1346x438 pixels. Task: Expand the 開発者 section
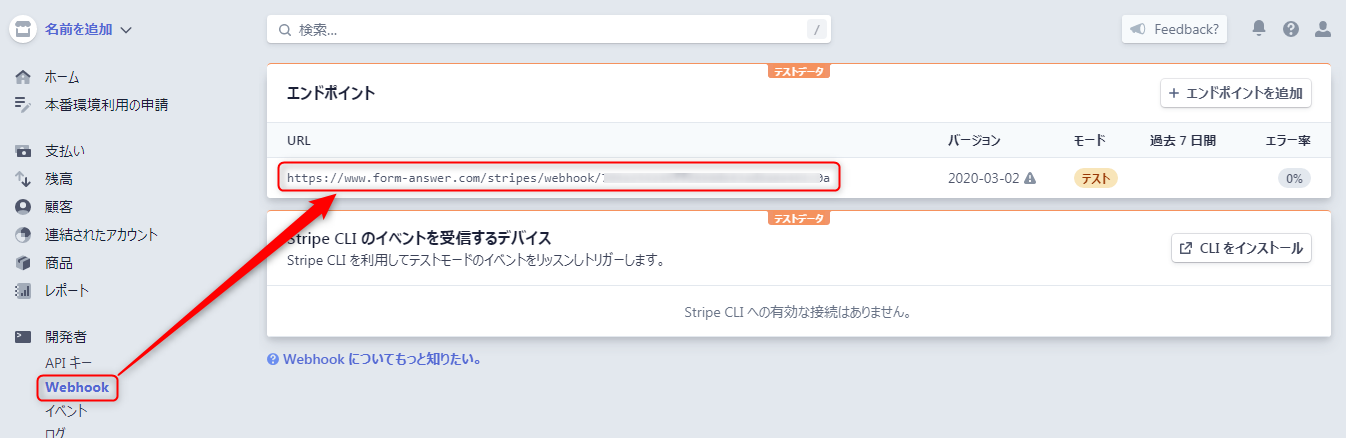click(65, 337)
